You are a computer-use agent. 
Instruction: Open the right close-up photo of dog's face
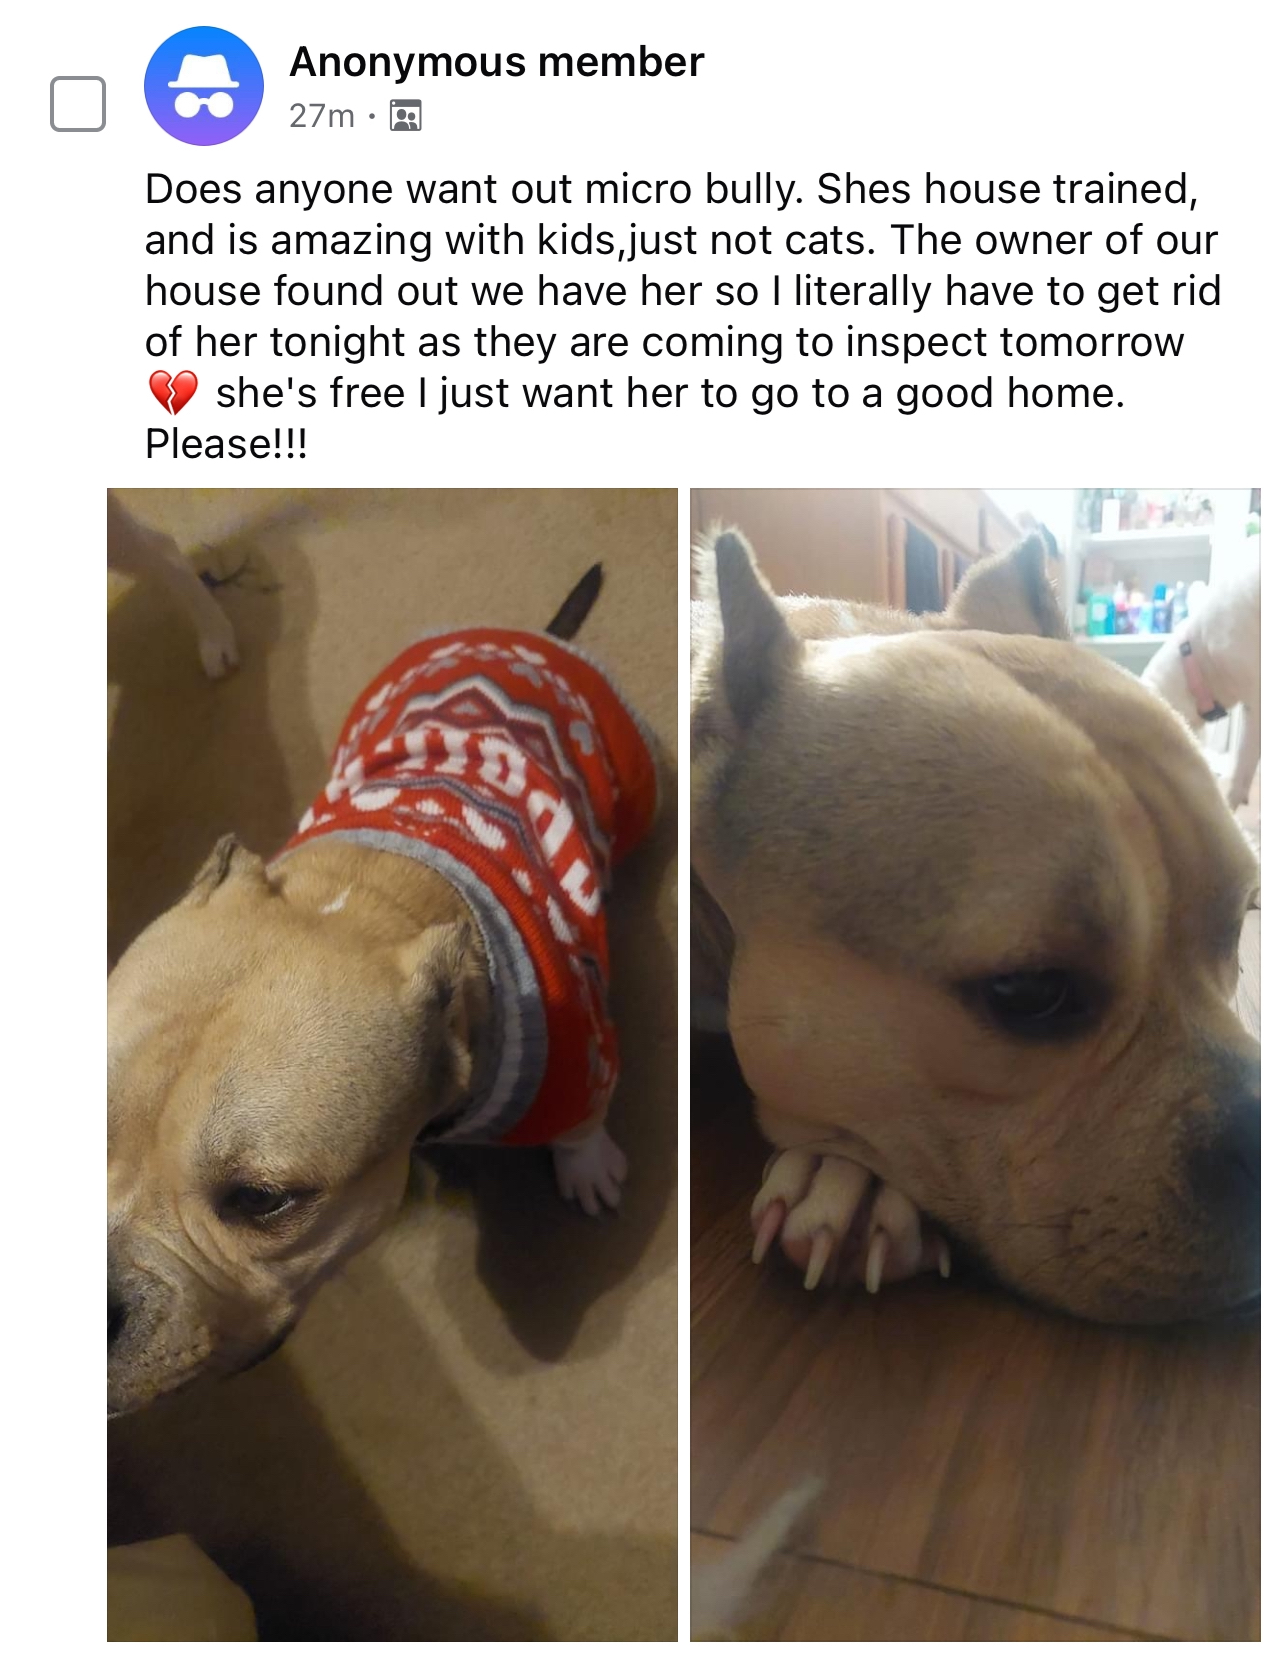975,1064
